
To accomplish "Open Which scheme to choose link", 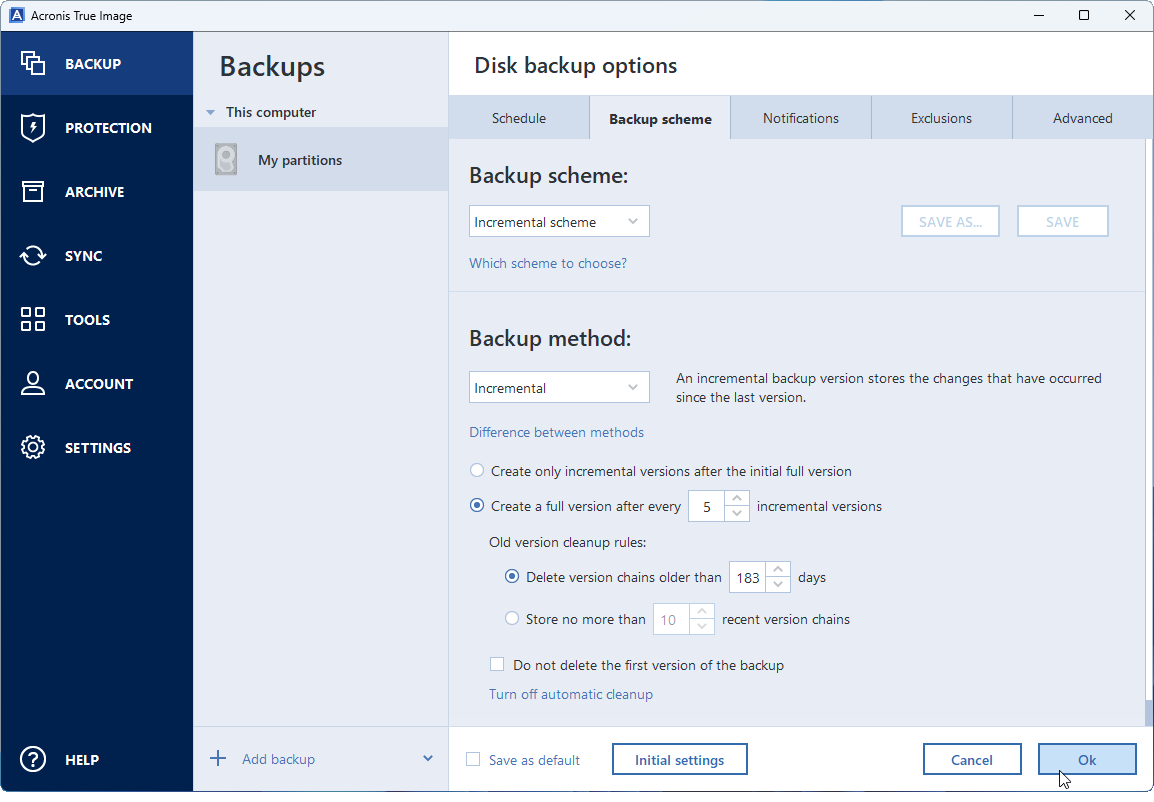I will [x=548, y=263].
